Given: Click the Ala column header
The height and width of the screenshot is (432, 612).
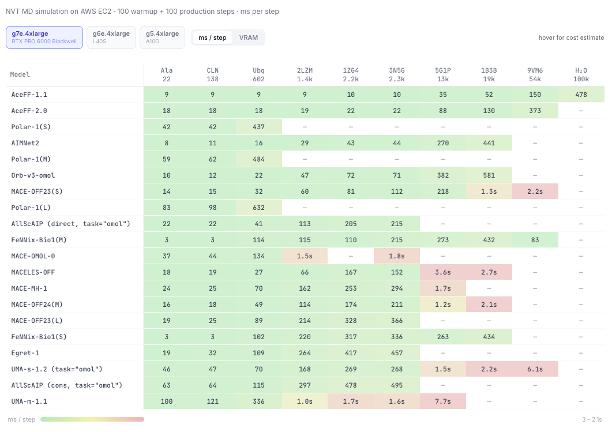Looking at the screenshot, I should [166, 75].
